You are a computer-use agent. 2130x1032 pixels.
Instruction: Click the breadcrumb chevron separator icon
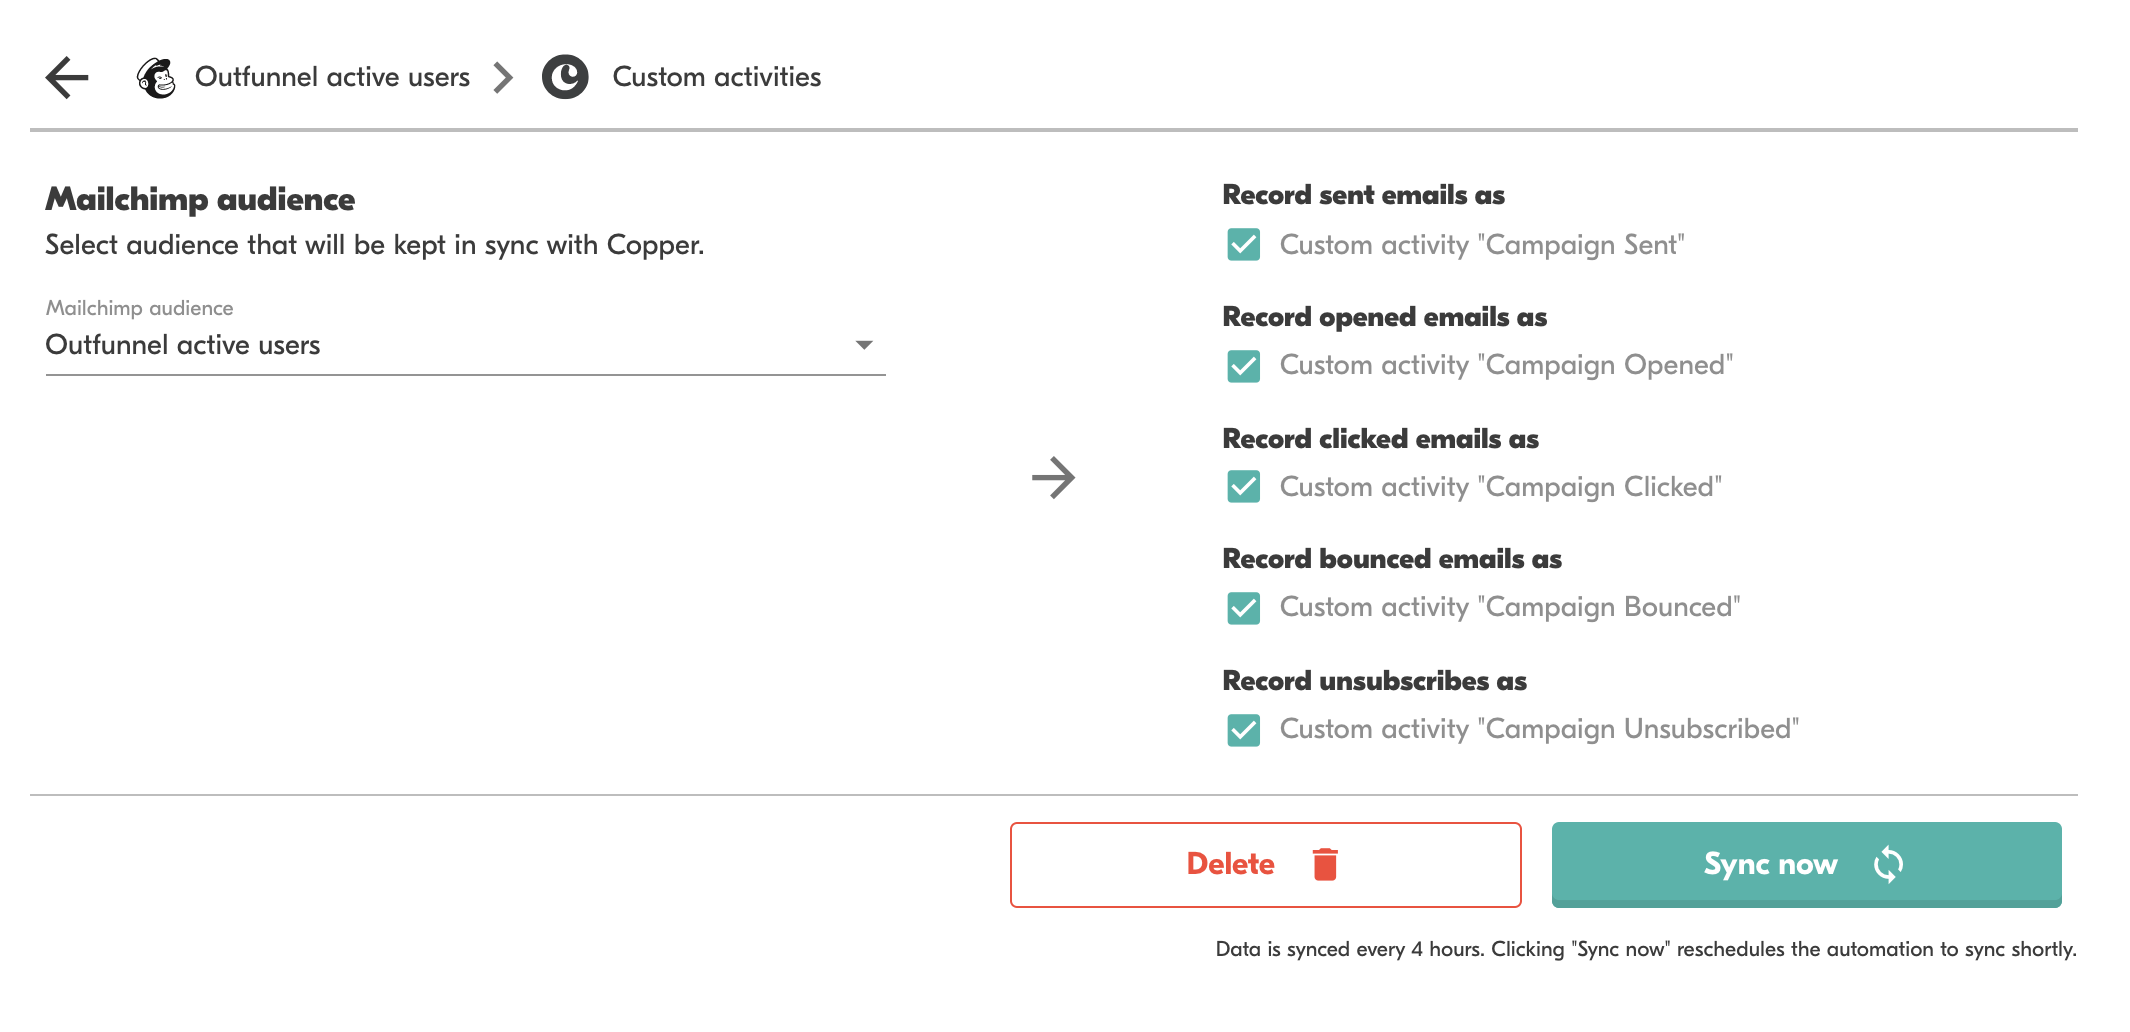pyautogui.click(x=504, y=77)
